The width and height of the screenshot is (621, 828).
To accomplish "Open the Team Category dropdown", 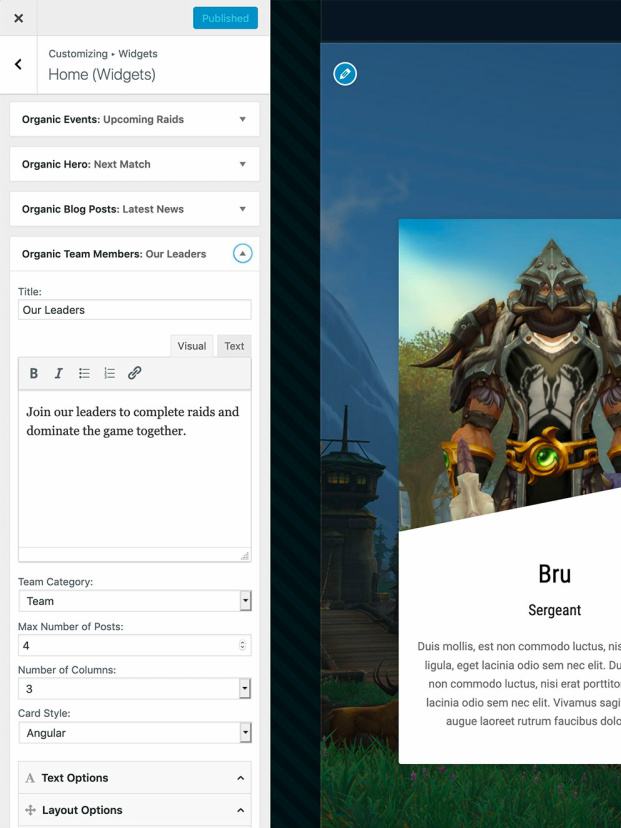I will (x=135, y=601).
